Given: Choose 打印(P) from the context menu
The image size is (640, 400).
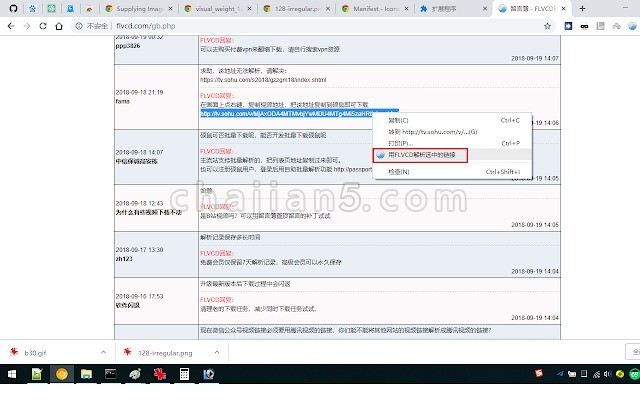Looking at the screenshot, I should click(452, 143).
